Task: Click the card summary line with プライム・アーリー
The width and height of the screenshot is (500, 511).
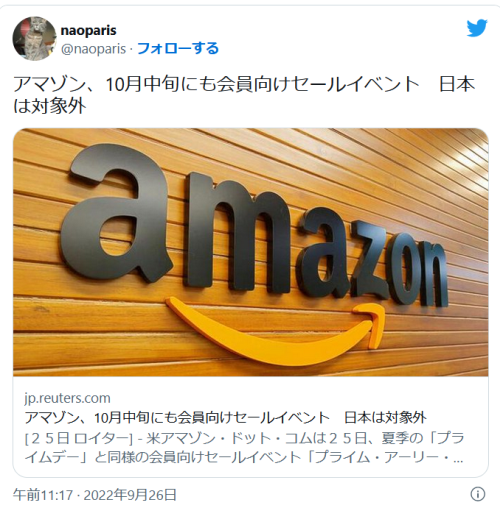Action: [x=244, y=457]
